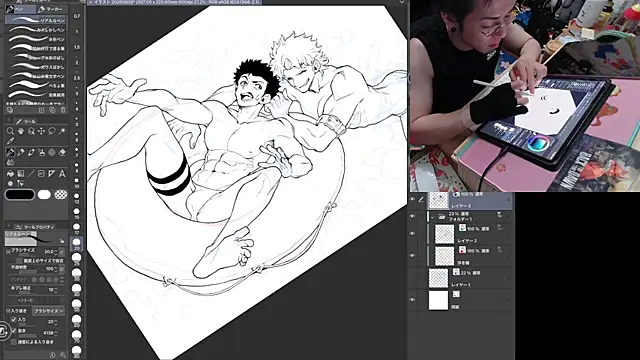Select the brush size 20 preset
The height and width of the screenshot is (360, 640).
[x=76, y=243]
